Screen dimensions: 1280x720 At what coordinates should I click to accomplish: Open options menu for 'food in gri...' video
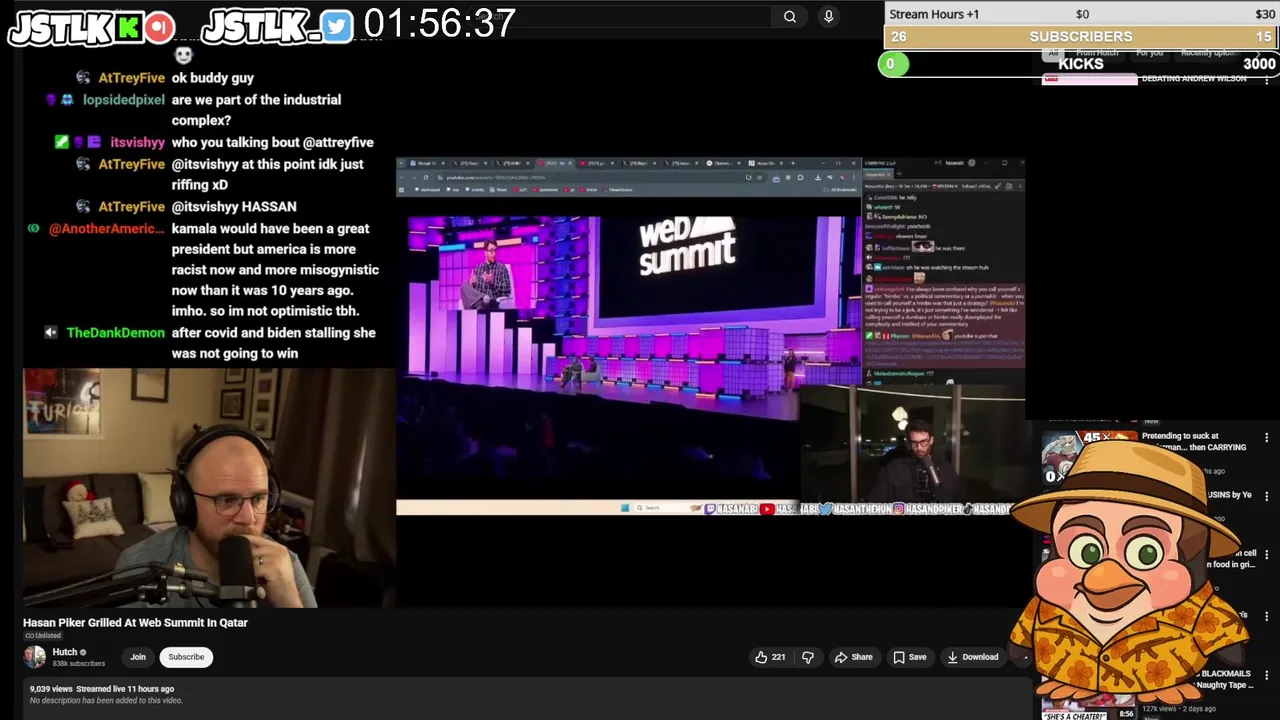tap(1266, 554)
